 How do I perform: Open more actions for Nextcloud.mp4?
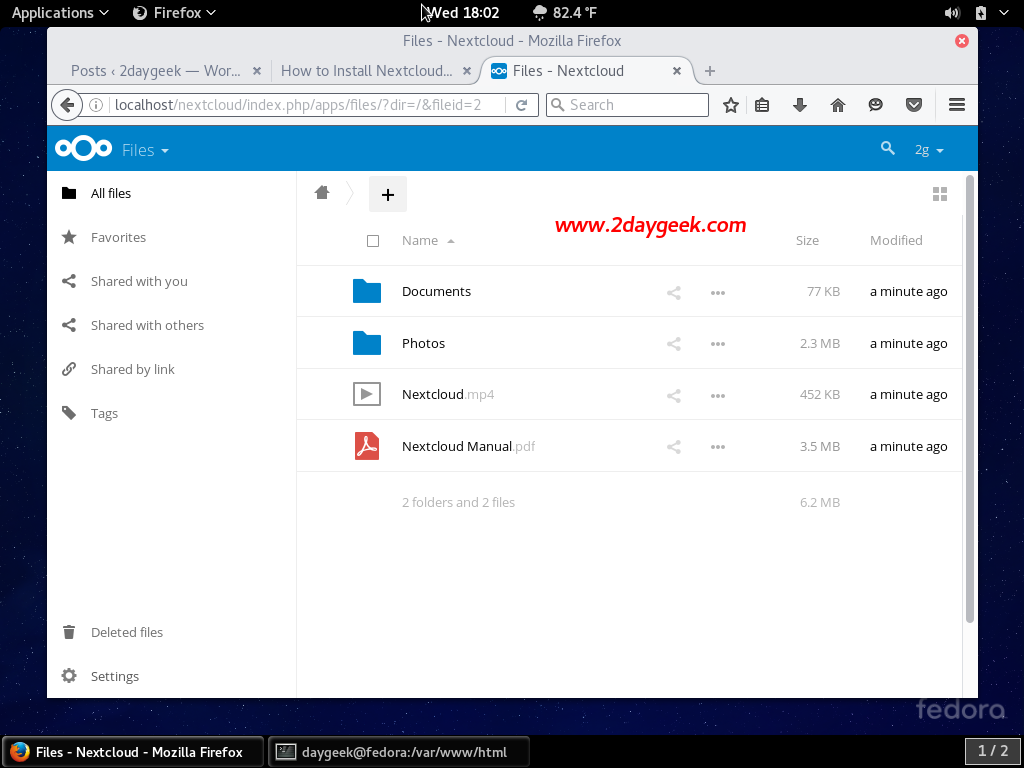pyautogui.click(x=718, y=395)
